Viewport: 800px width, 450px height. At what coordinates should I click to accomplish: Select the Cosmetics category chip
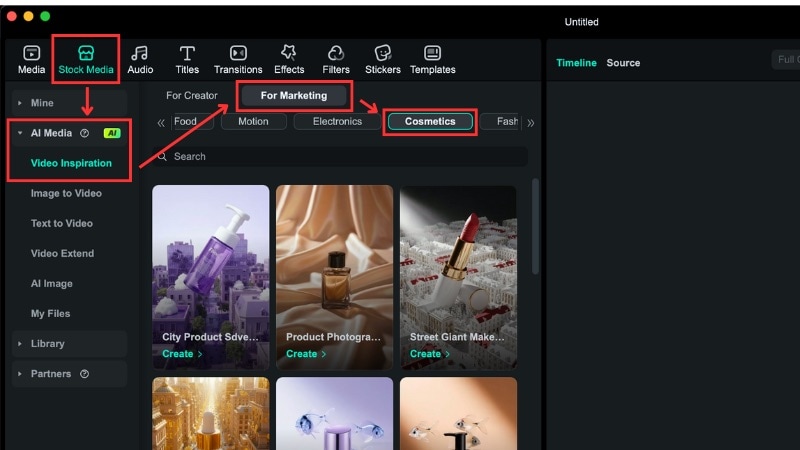(430, 121)
